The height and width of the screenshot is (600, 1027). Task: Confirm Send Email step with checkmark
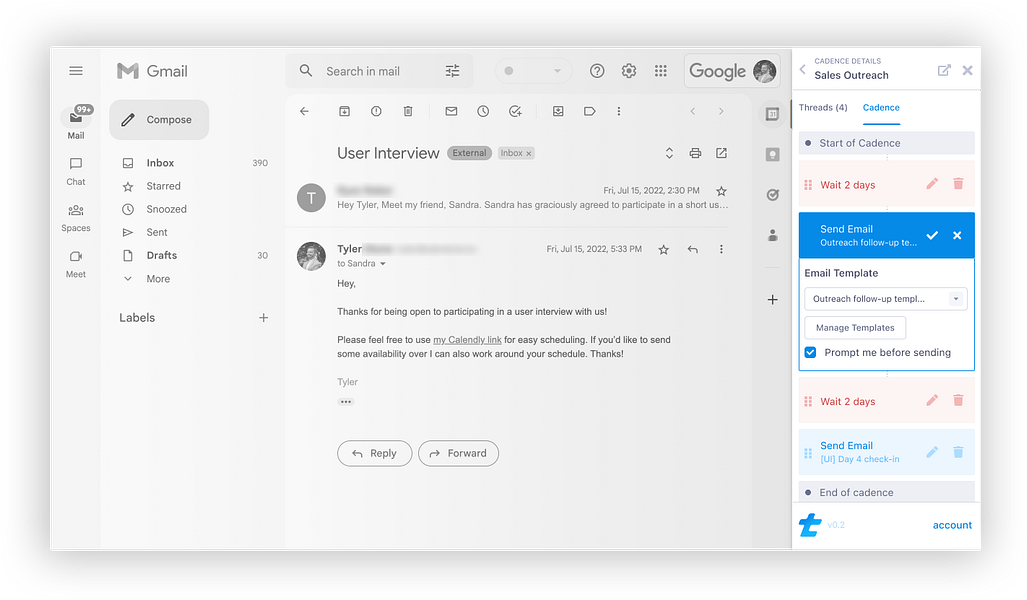tap(932, 235)
